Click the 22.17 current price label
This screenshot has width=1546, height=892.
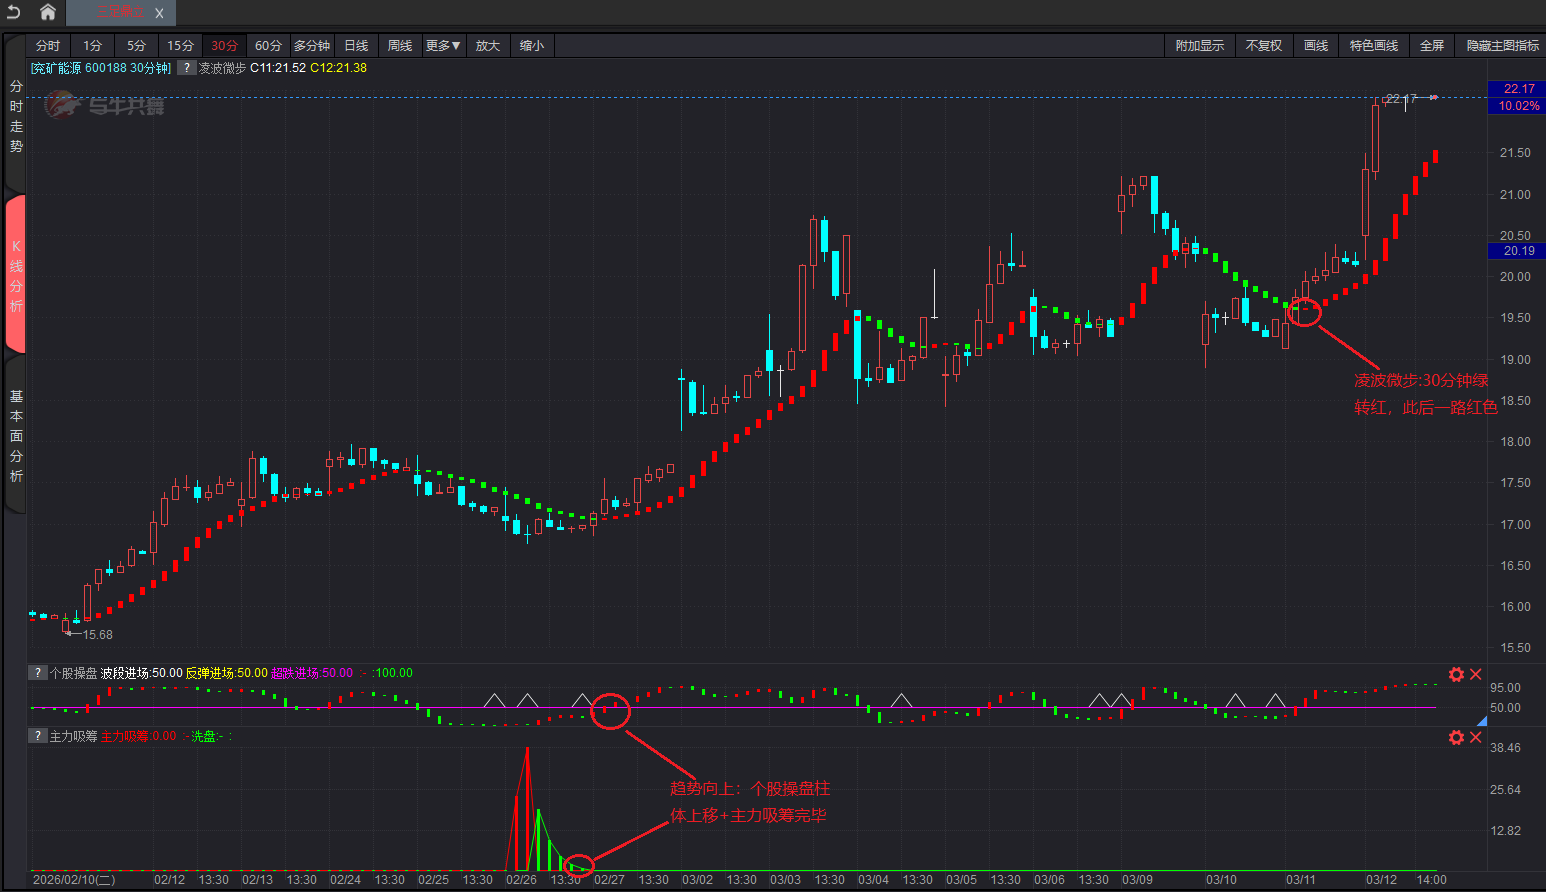coord(1518,89)
